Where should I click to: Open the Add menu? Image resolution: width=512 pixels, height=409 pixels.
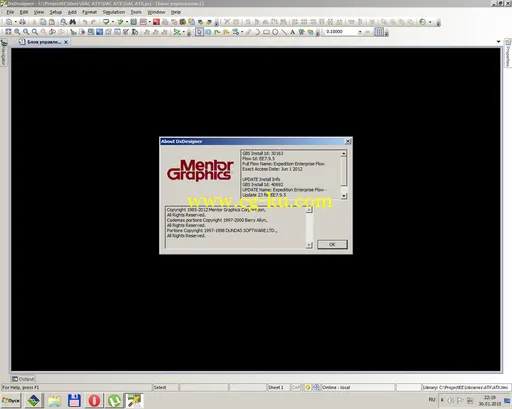[72, 12]
